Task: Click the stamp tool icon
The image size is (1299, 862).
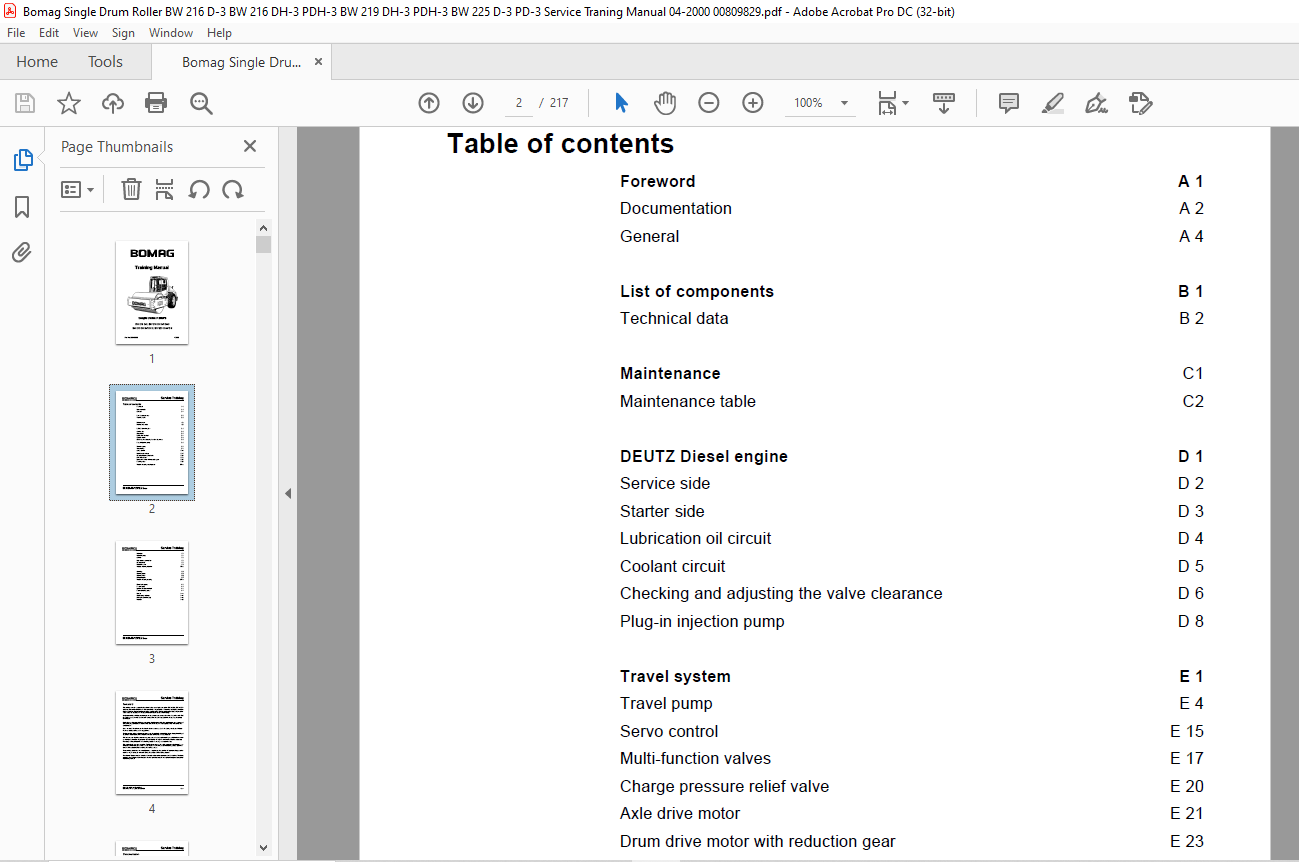Action: coord(1141,103)
